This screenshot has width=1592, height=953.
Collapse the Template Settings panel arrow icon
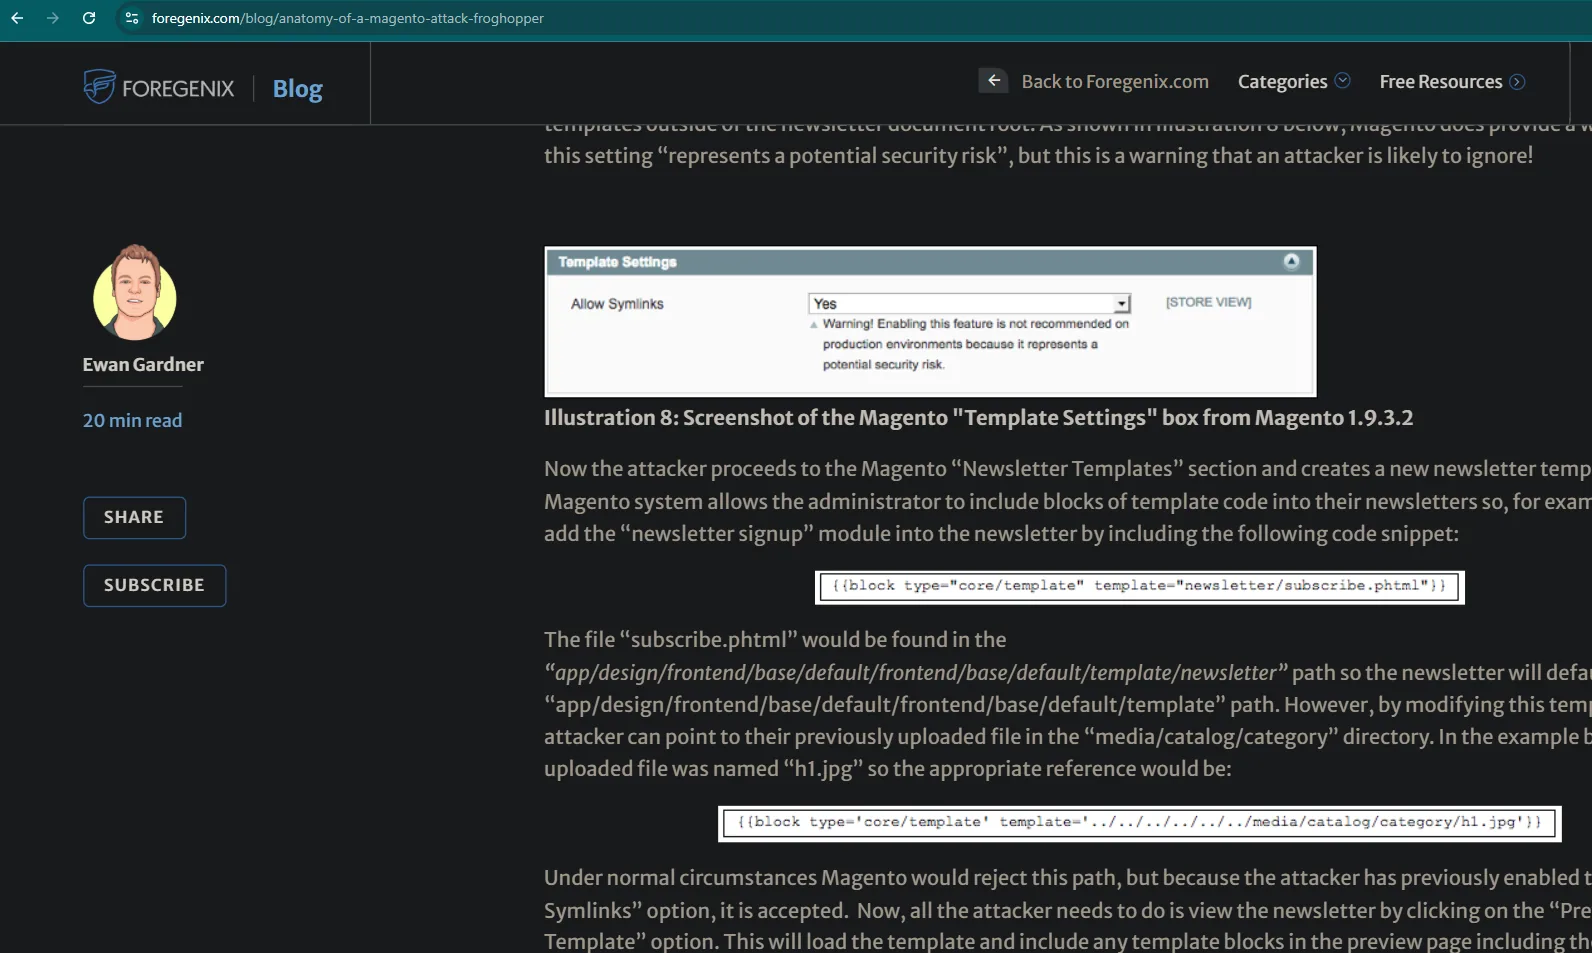[x=1291, y=261]
